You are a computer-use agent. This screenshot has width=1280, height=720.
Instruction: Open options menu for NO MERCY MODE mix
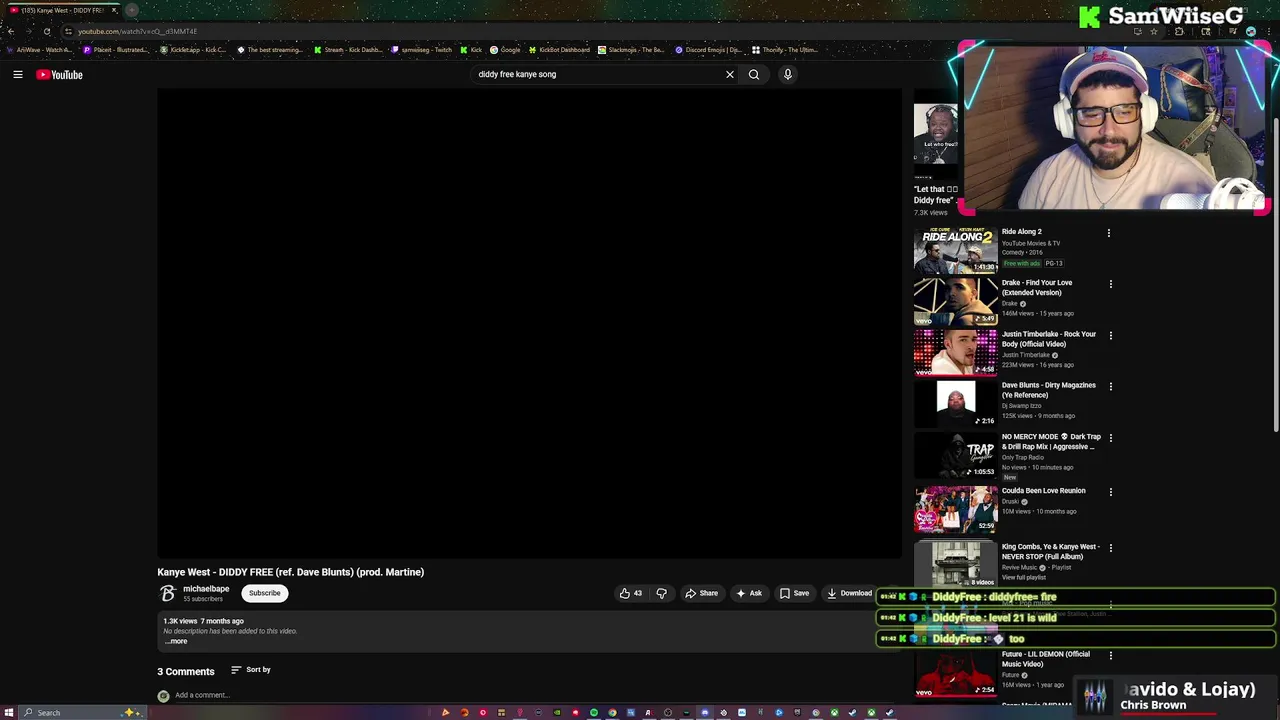[1110, 438]
